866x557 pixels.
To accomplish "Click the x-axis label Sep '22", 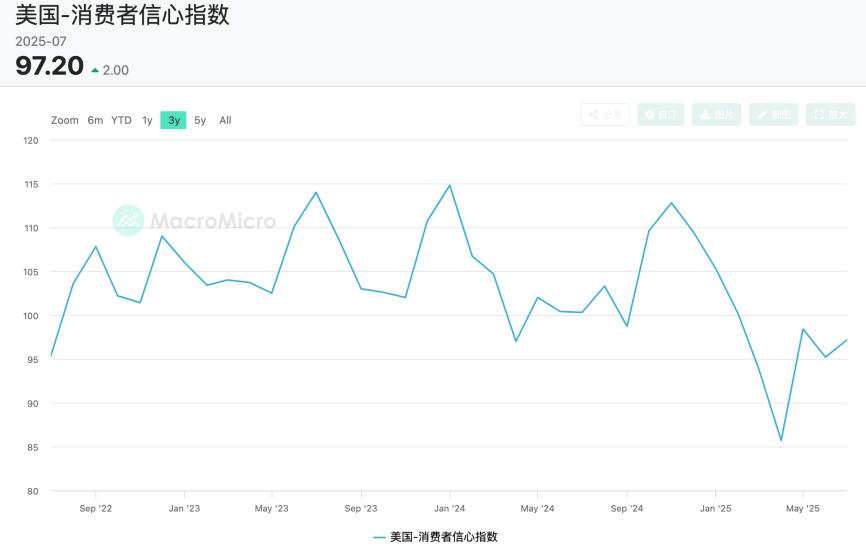I will 96,508.
